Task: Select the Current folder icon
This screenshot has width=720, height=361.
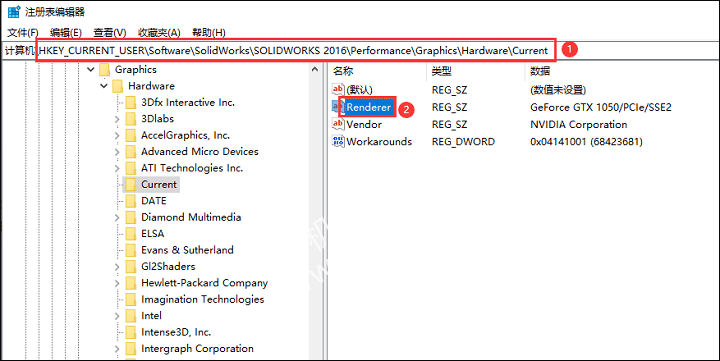Action: (x=131, y=184)
